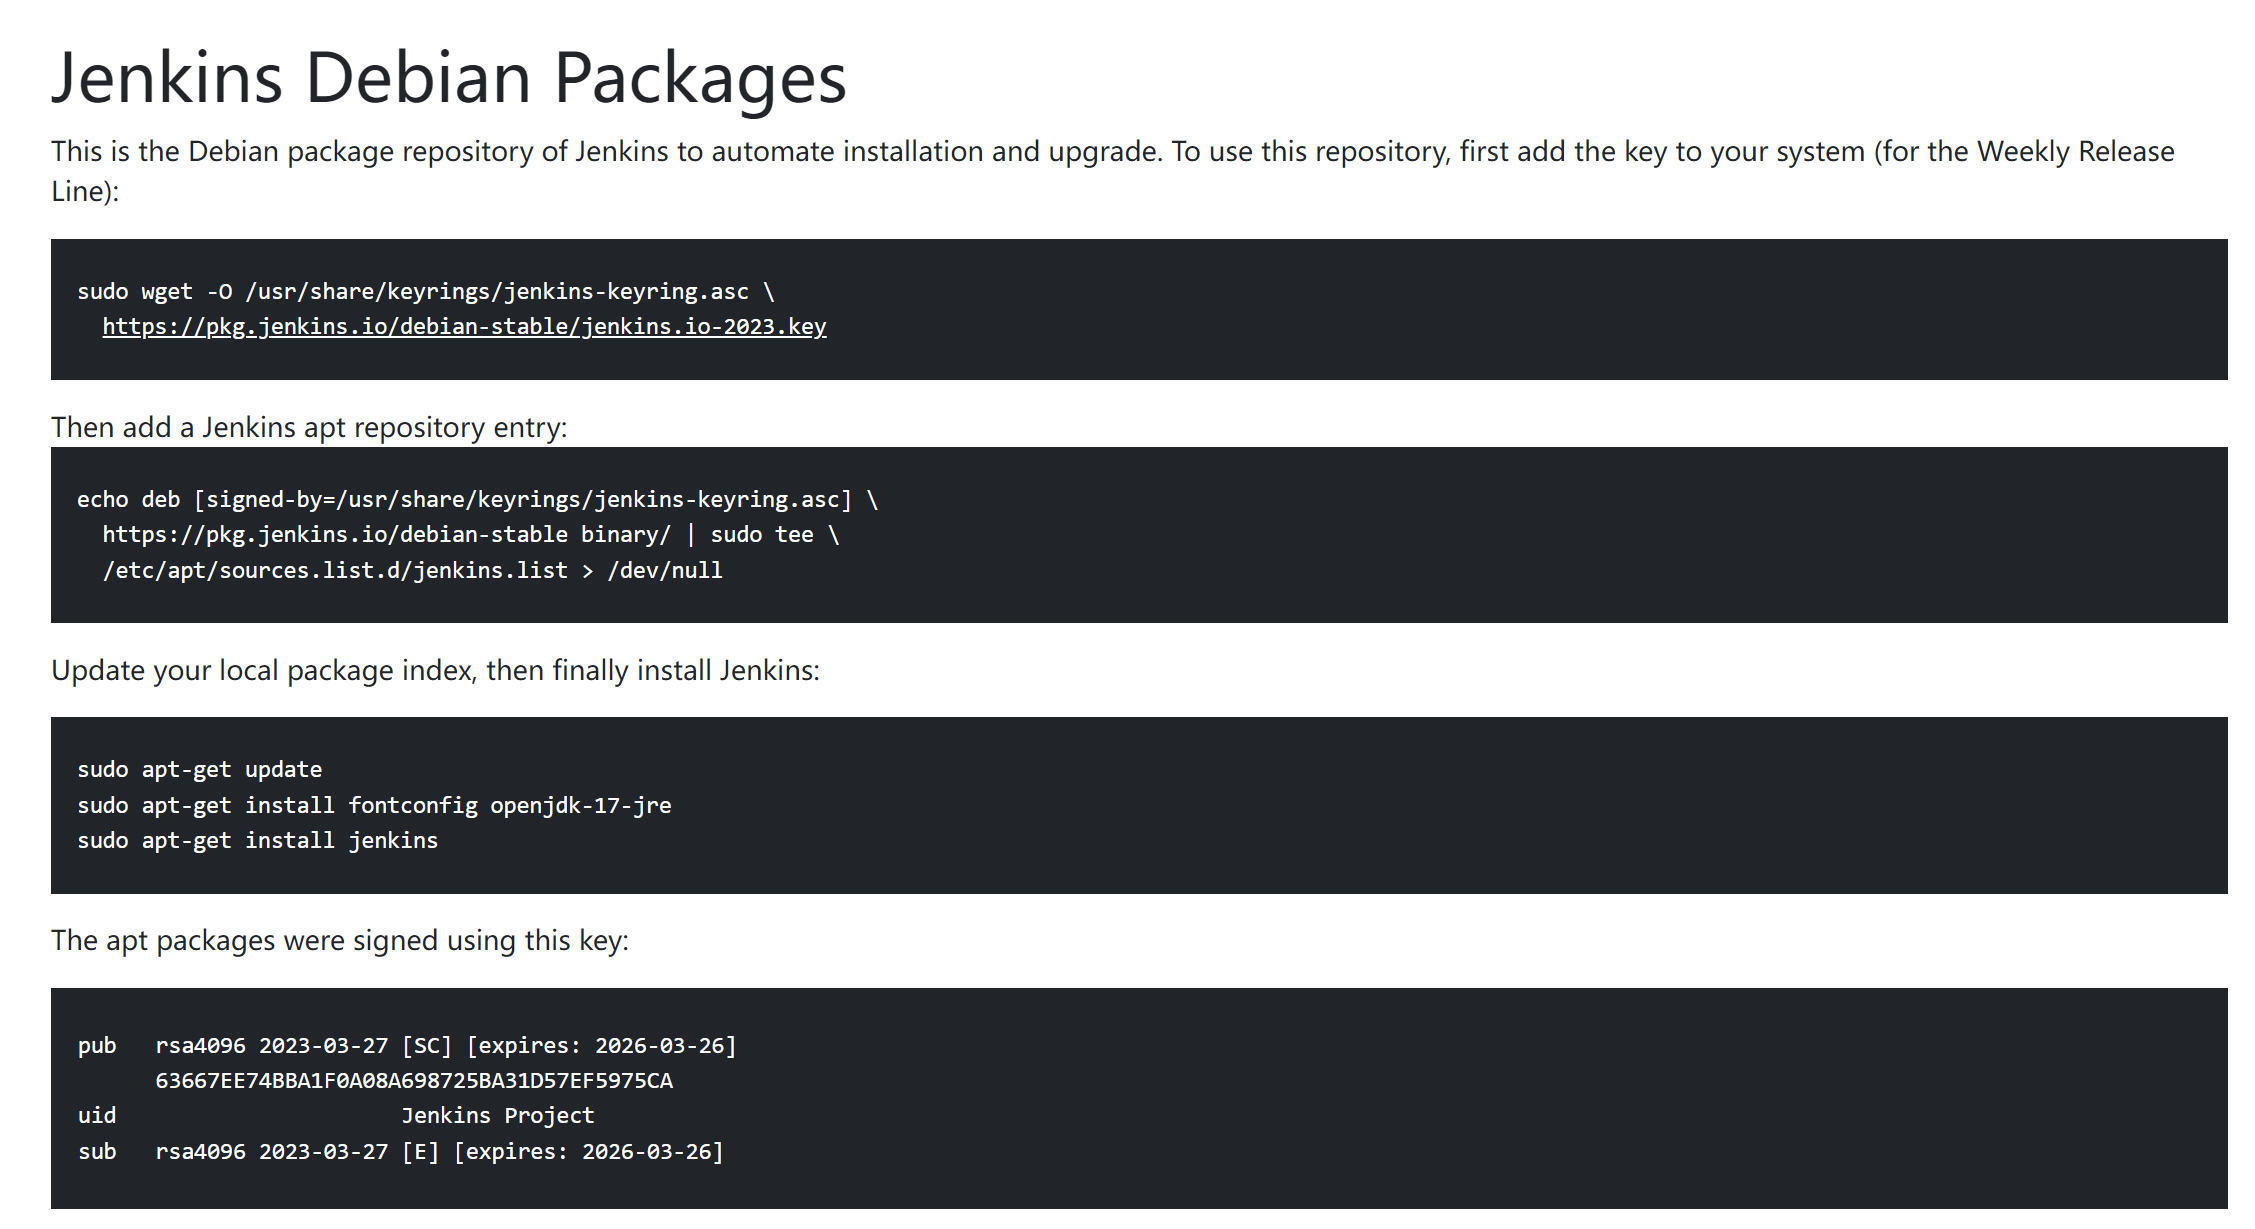
Task: Click the sub rsa4096 [E] key line
Action: click(x=401, y=1152)
